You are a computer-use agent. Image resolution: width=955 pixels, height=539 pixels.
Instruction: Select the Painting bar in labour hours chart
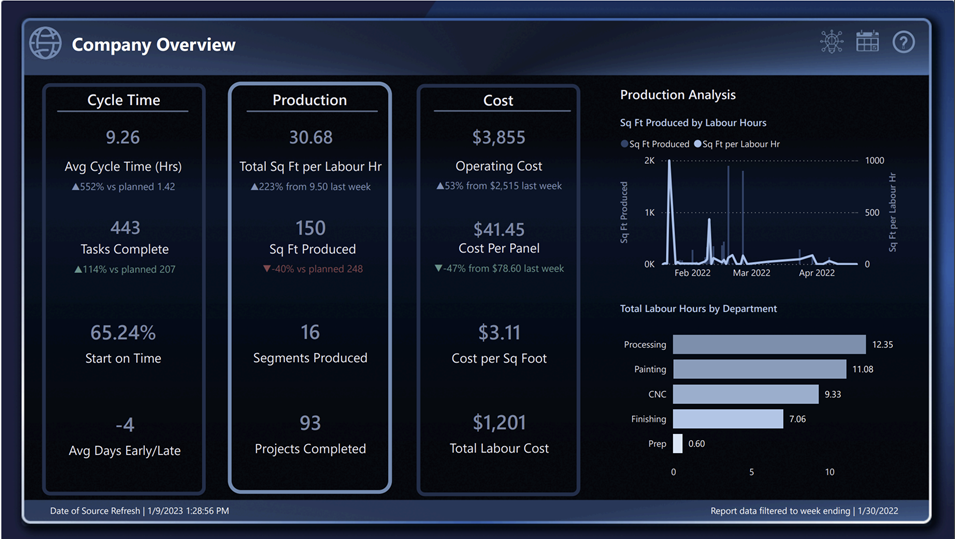coord(759,369)
